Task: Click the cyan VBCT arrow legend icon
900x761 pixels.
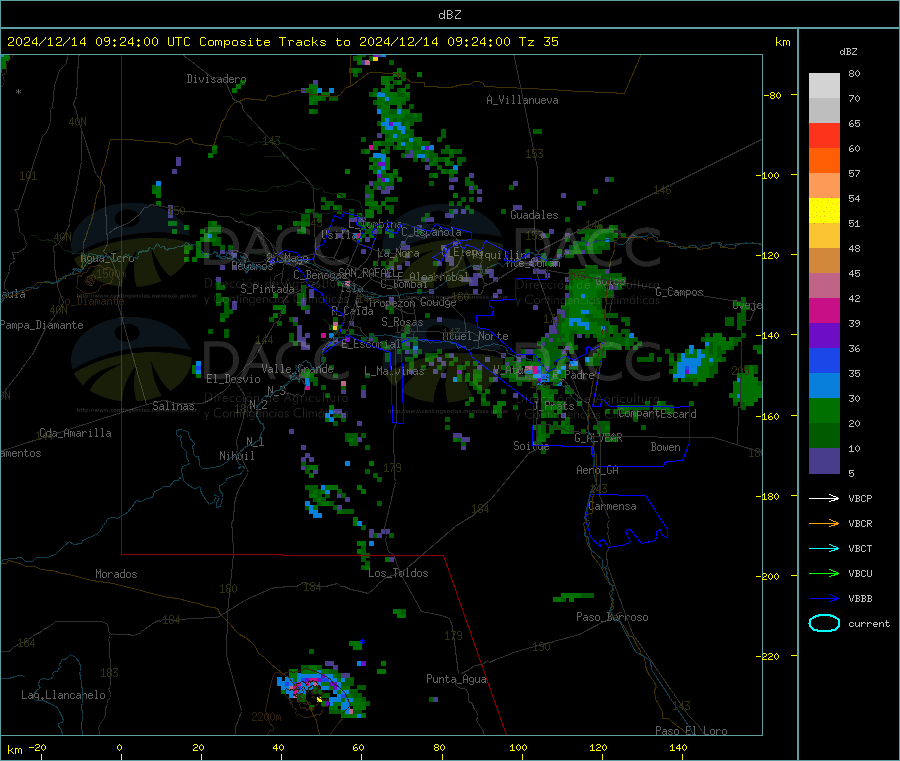Action: pyautogui.click(x=824, y=548)
